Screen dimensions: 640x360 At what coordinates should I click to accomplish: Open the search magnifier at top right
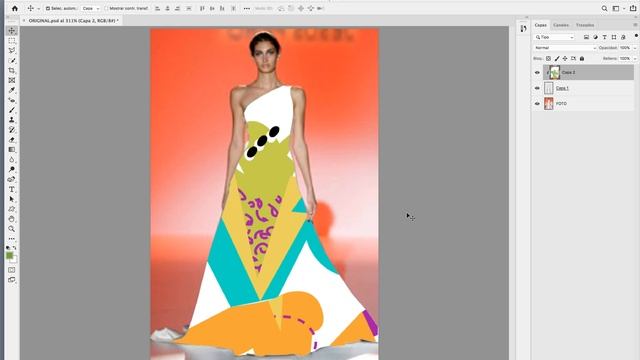(x=604, y=8)
